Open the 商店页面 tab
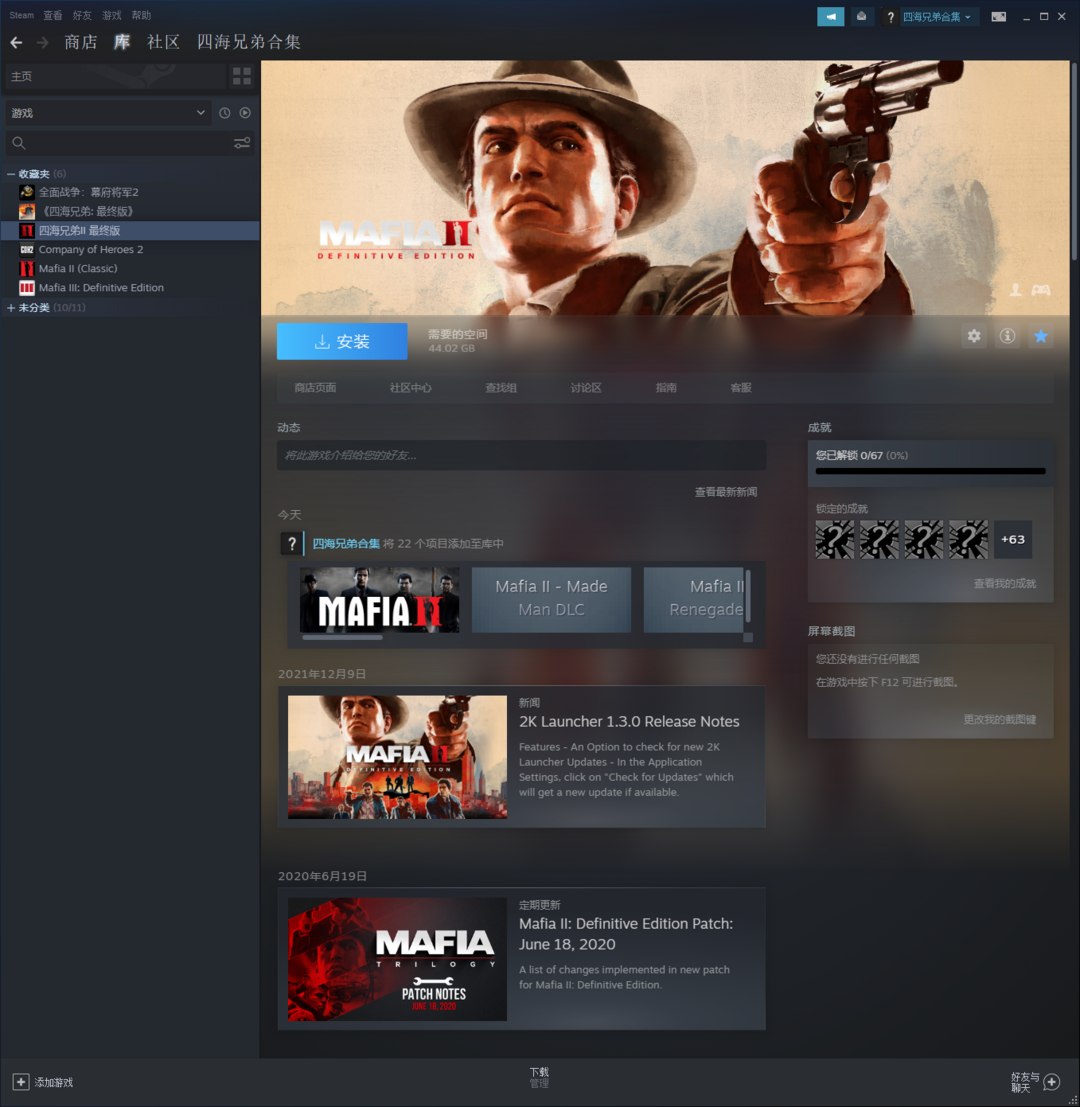1080x1107 pixels. pyautogui.click(x=315, y=388)
